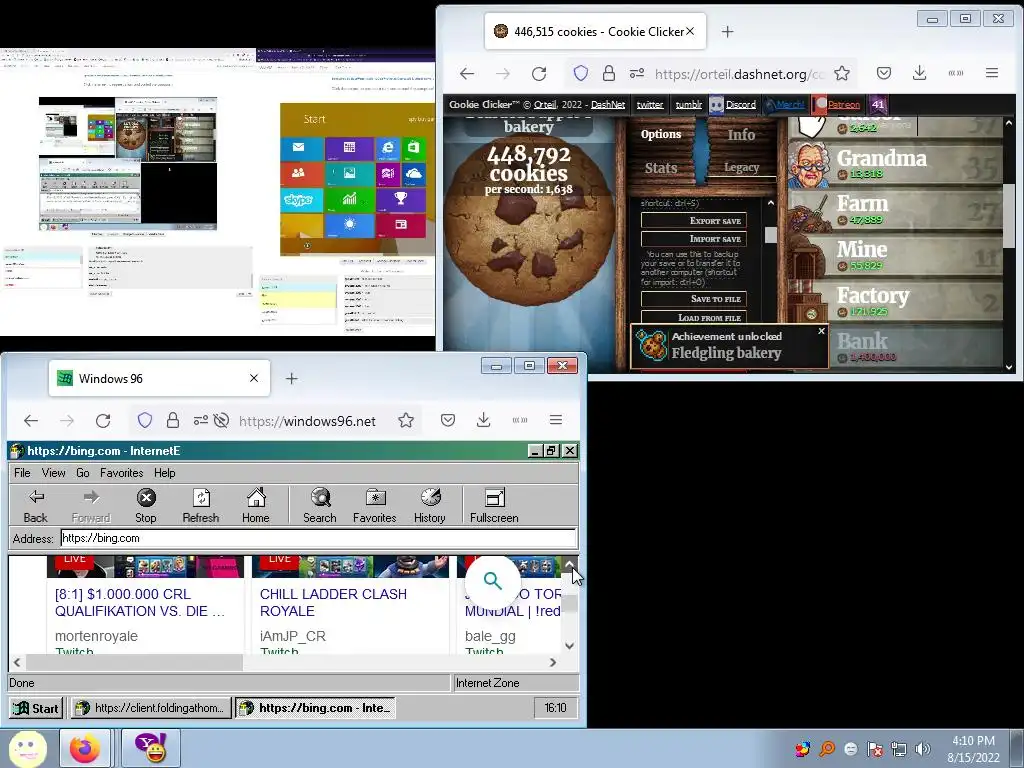Launch Firefox from the Windows taskbar
This screenshot has width=1024, height=768.
[86, 748]
